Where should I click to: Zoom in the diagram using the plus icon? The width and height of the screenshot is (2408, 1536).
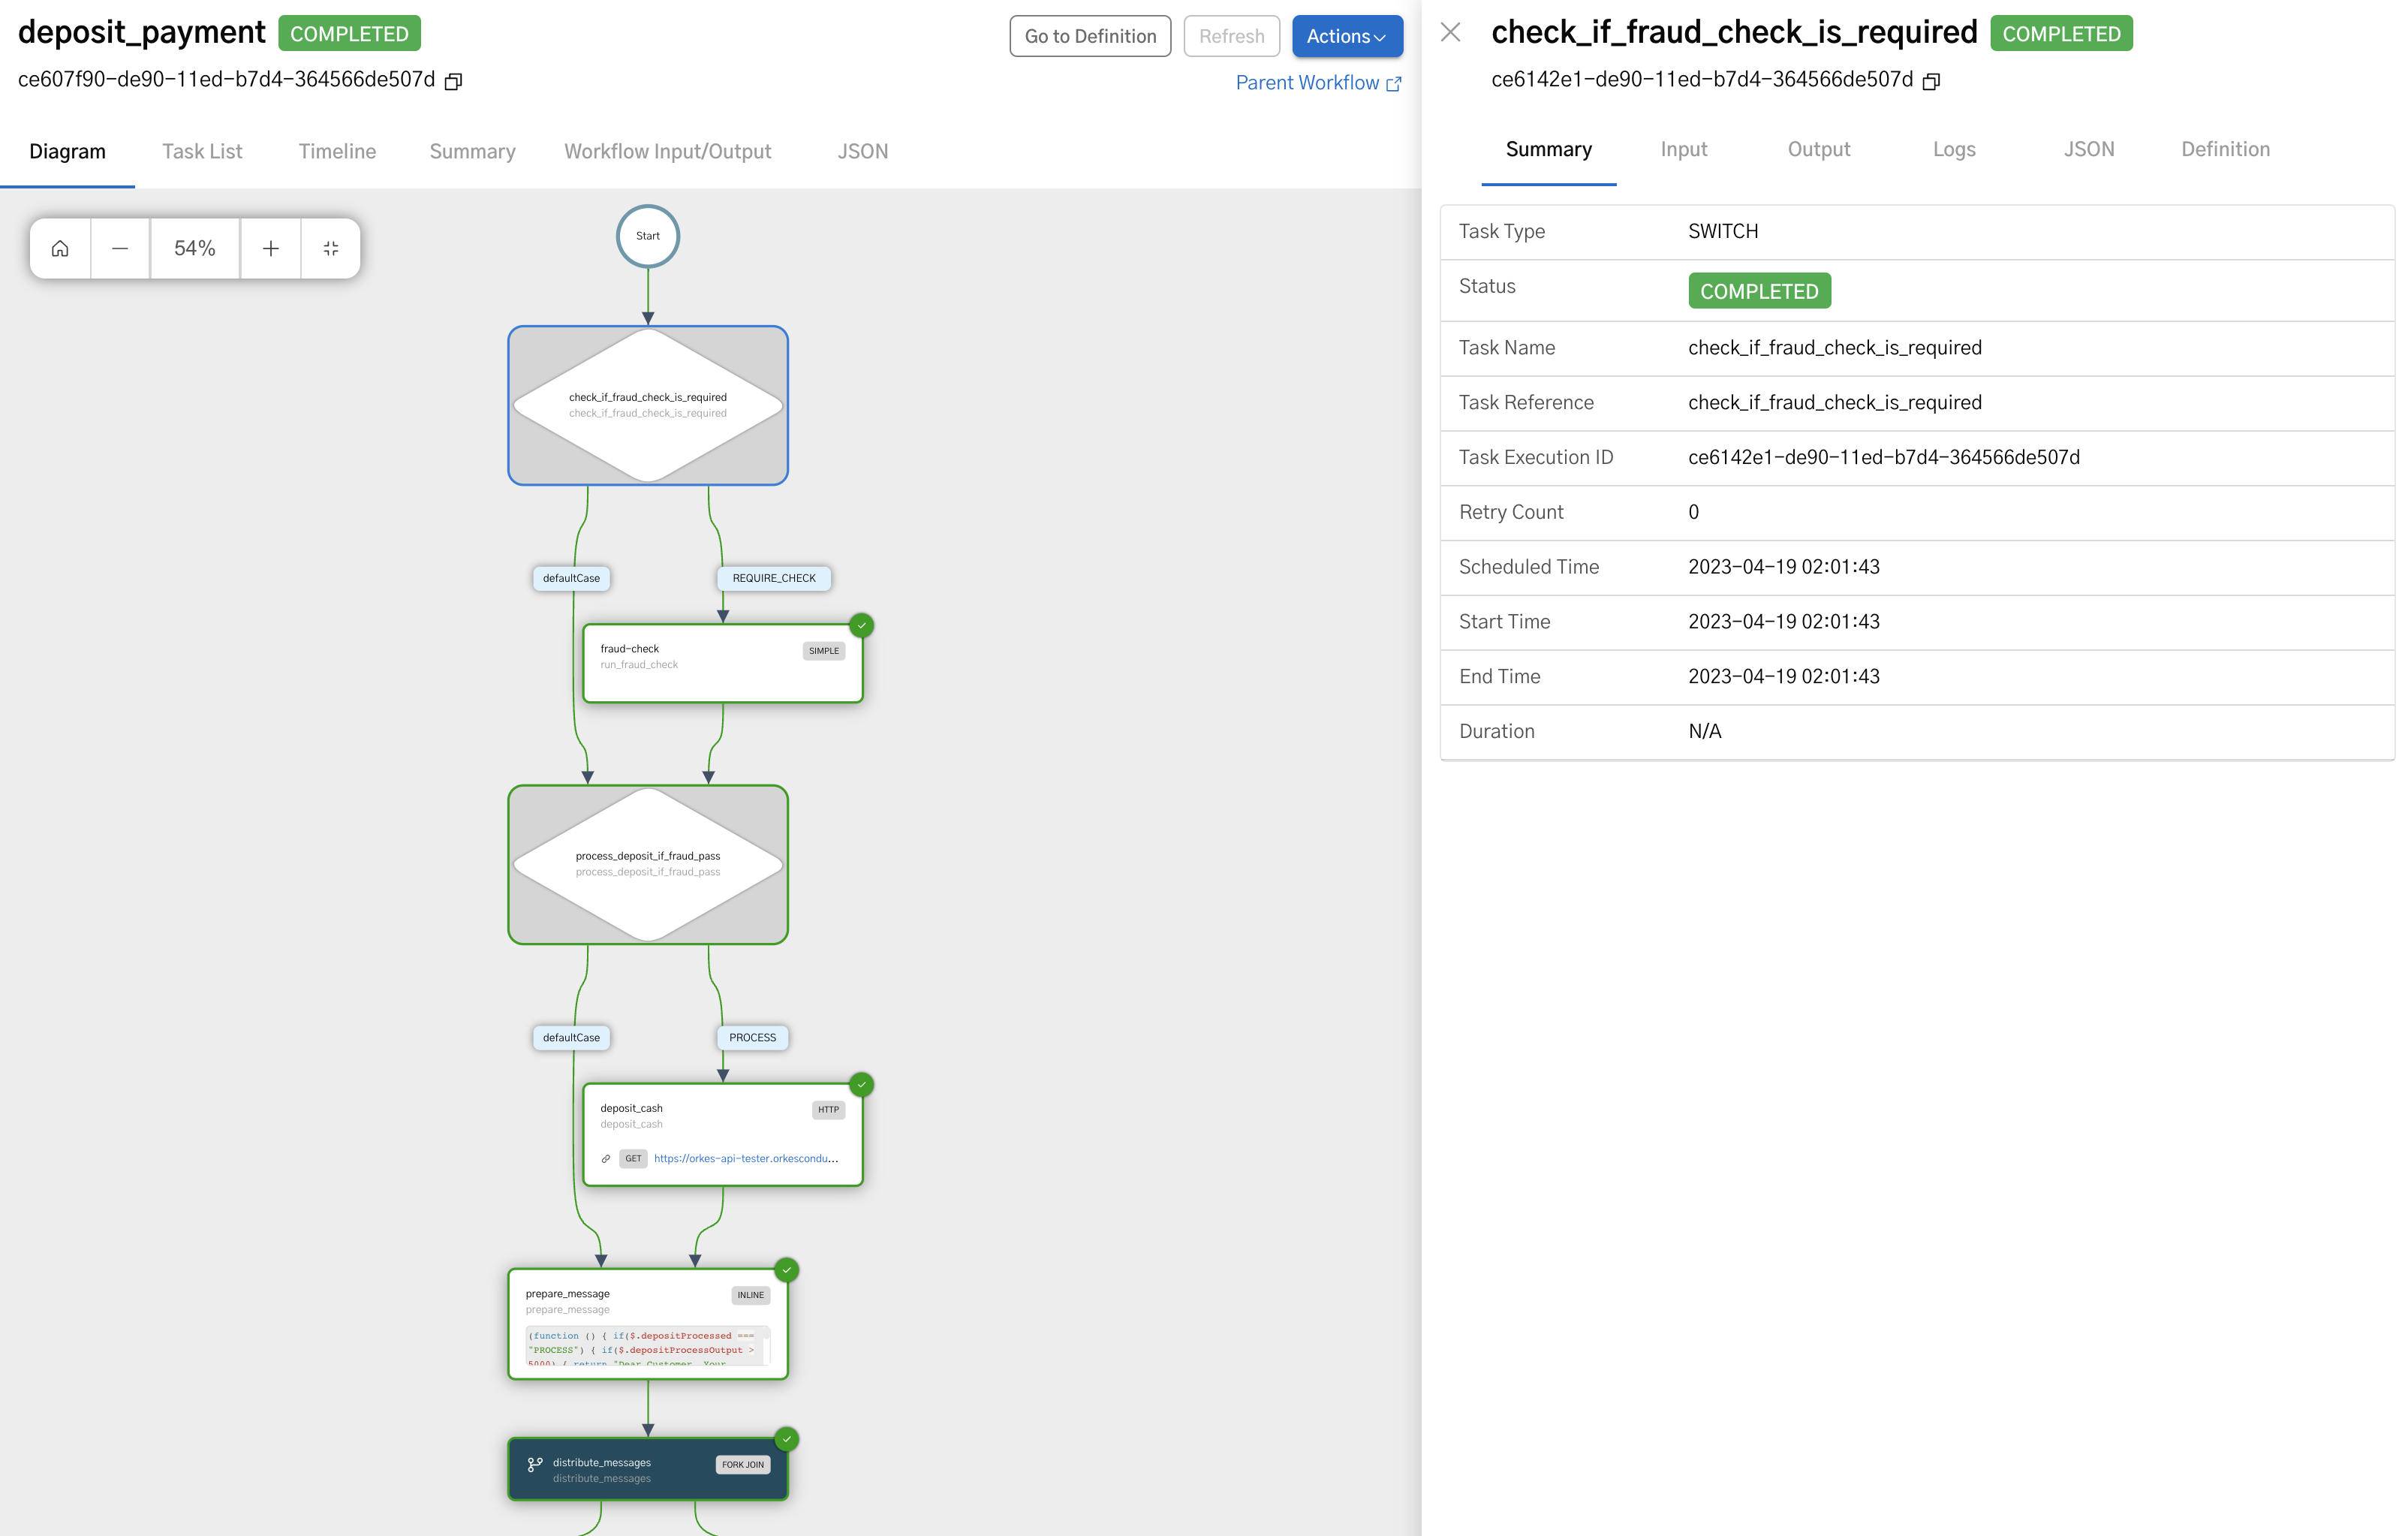point(270,248)
